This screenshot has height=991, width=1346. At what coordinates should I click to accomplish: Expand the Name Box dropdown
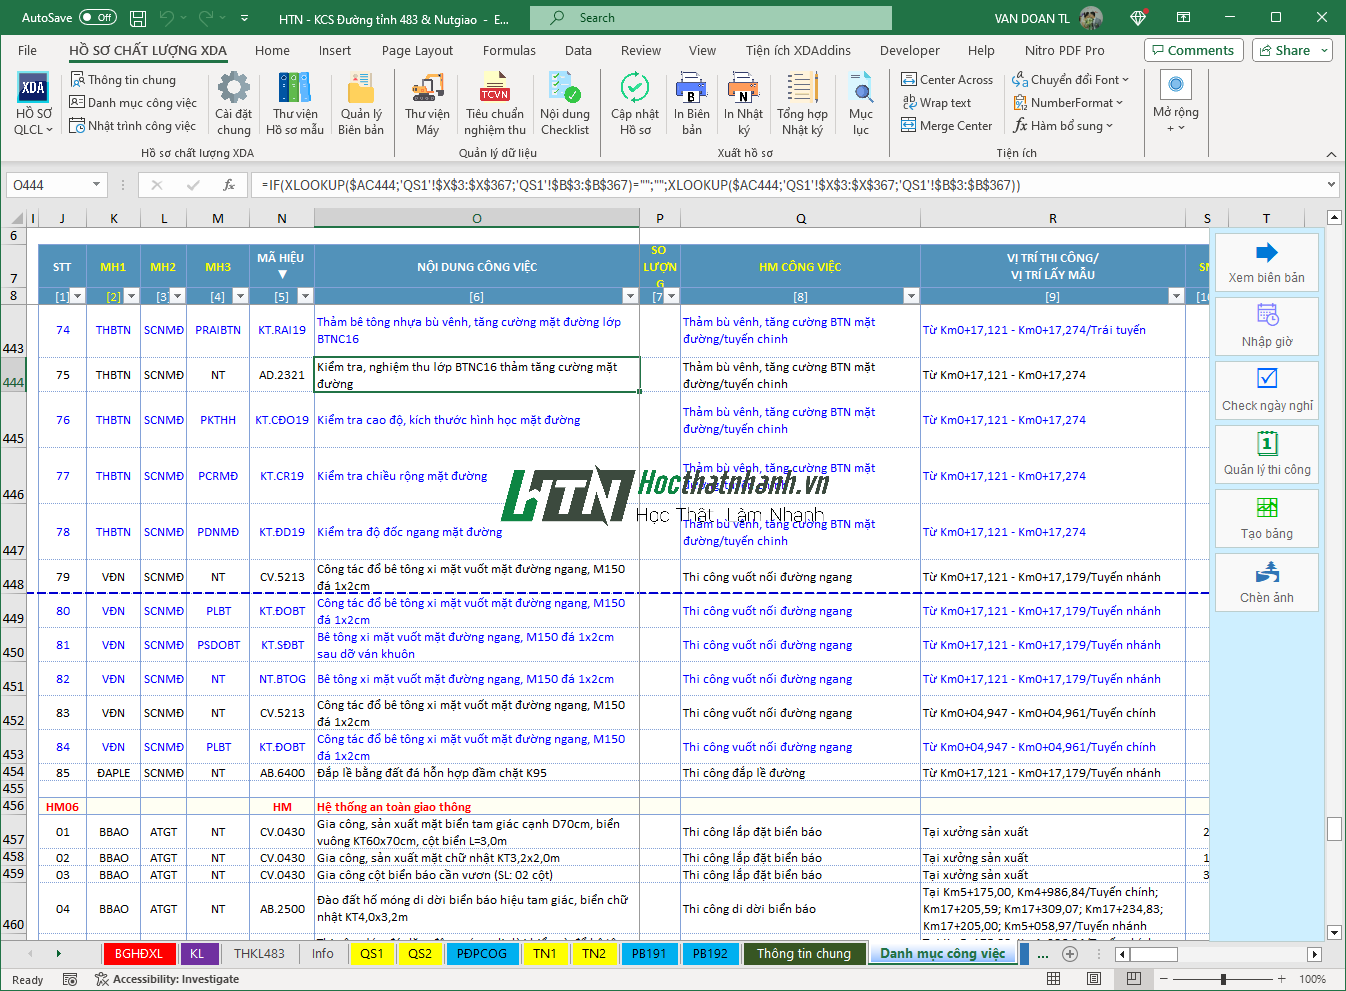pyautogui.click(x=96, y=185)
